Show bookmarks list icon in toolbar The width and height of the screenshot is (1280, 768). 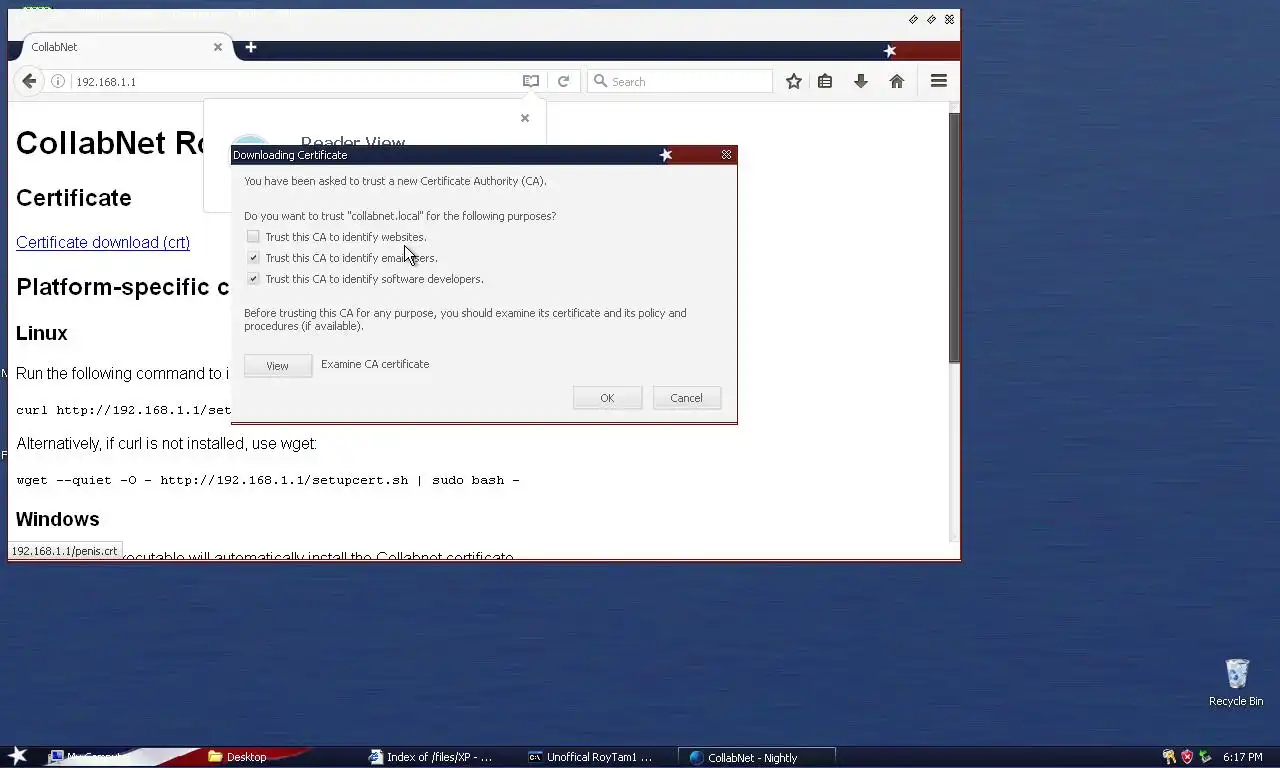coord(825,81)
